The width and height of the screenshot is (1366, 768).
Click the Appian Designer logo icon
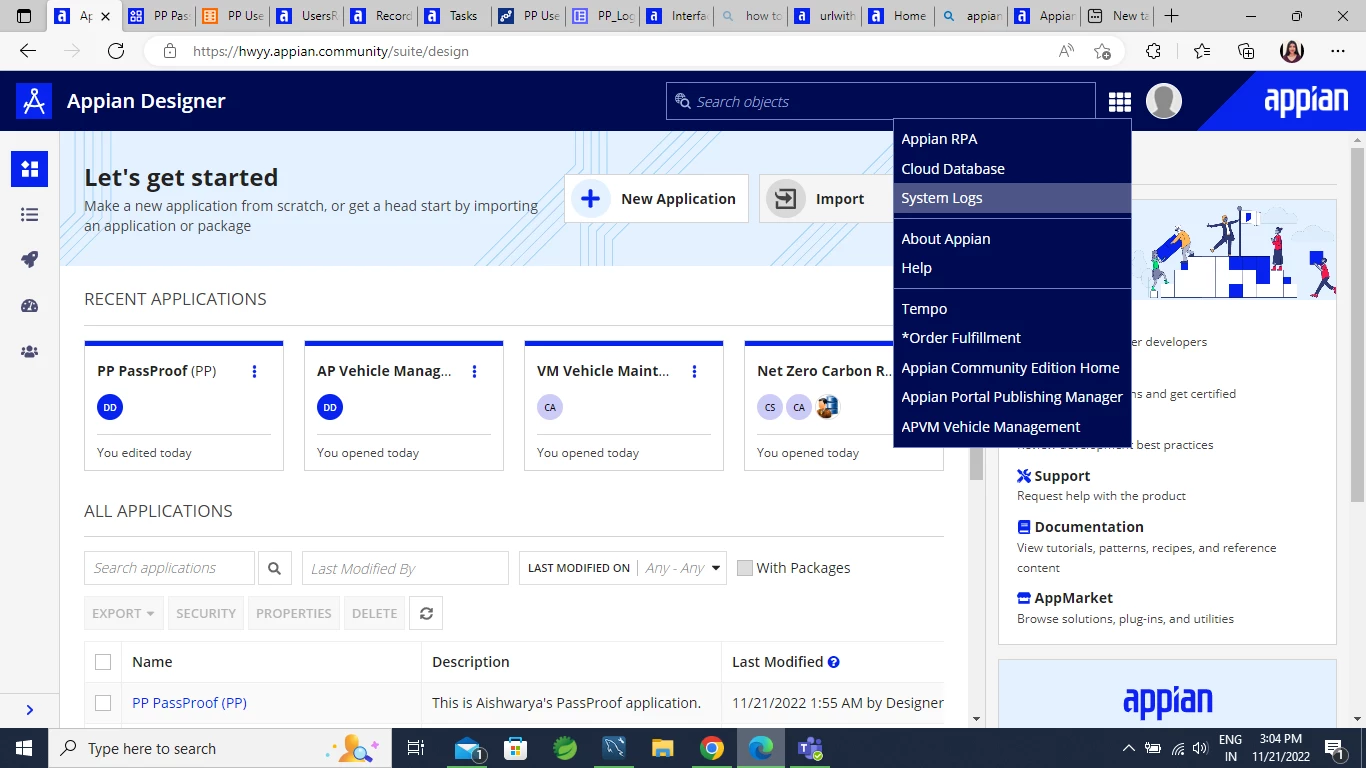tap(34, 101)
